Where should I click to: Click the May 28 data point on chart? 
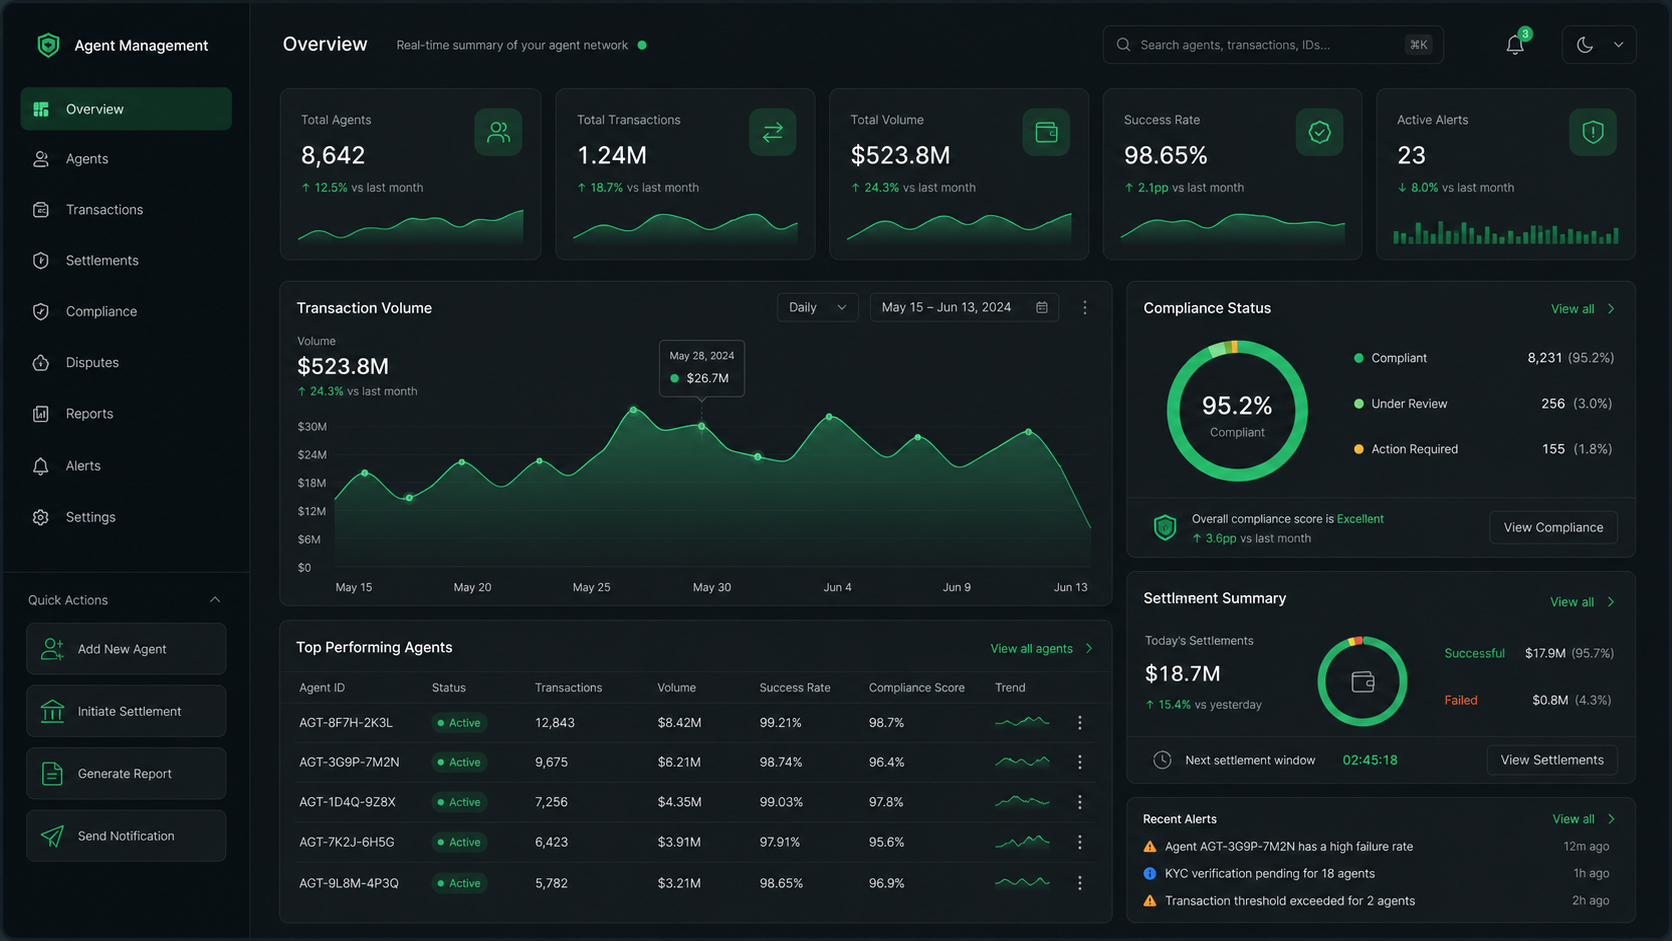(702, 427)
